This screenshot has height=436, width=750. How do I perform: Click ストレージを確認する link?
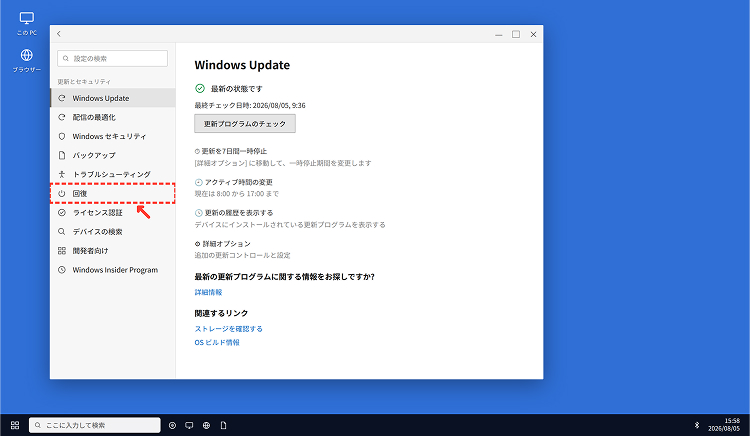[229, 329]
